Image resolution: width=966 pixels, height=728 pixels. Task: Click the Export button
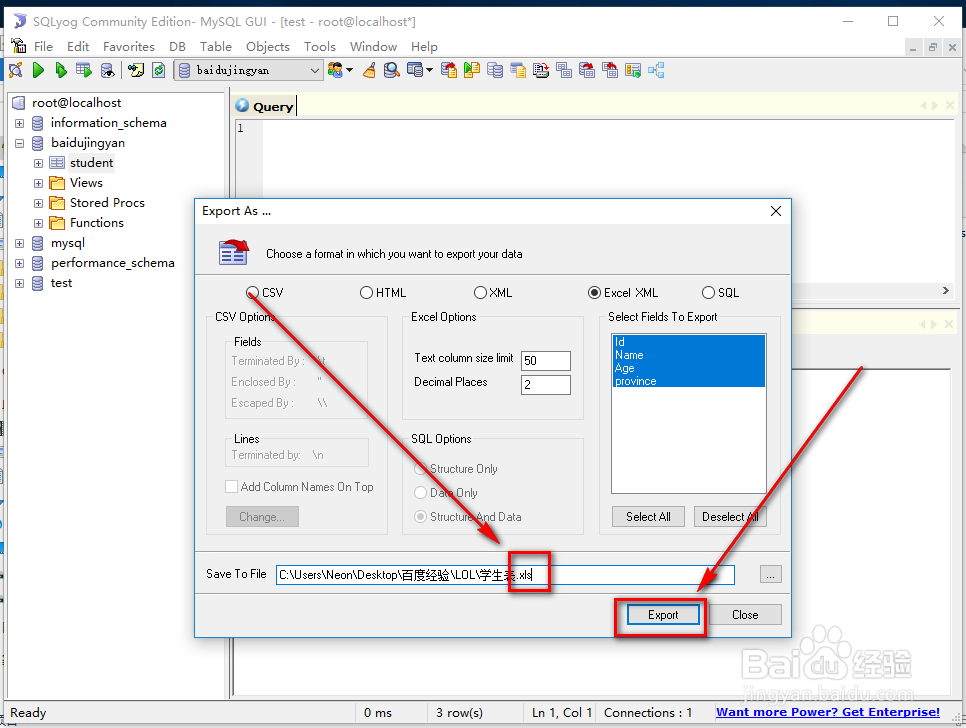click(x=663, y=615)
